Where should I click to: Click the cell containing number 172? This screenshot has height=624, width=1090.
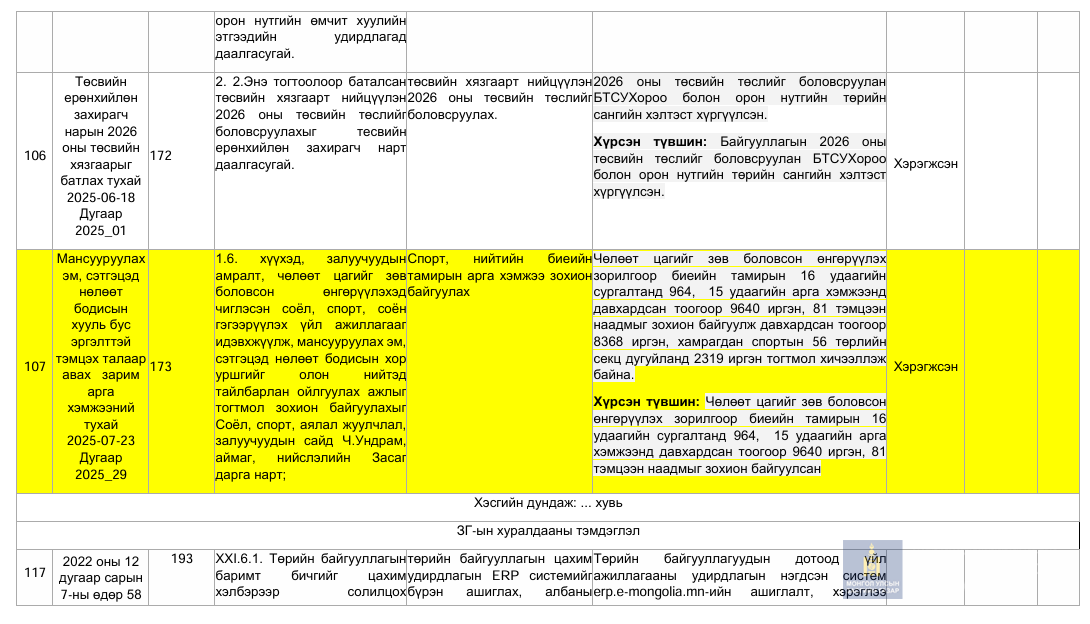[161, 156]
